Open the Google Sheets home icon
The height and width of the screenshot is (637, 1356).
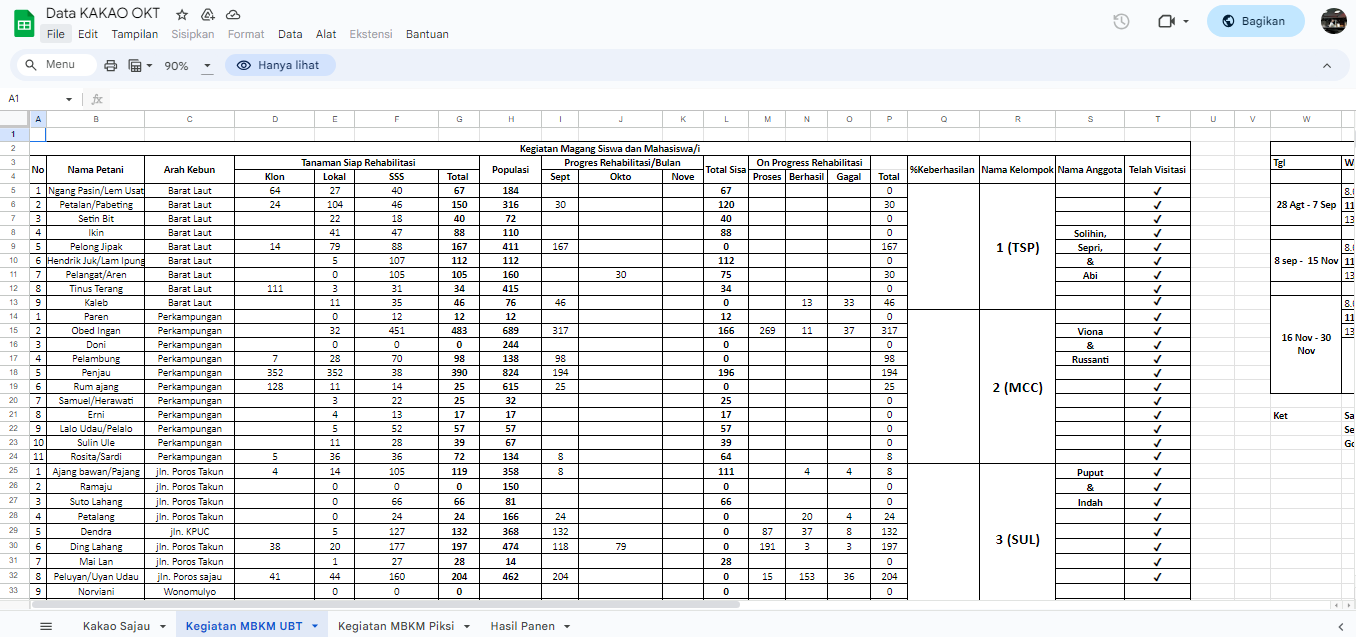coord(22,22)
